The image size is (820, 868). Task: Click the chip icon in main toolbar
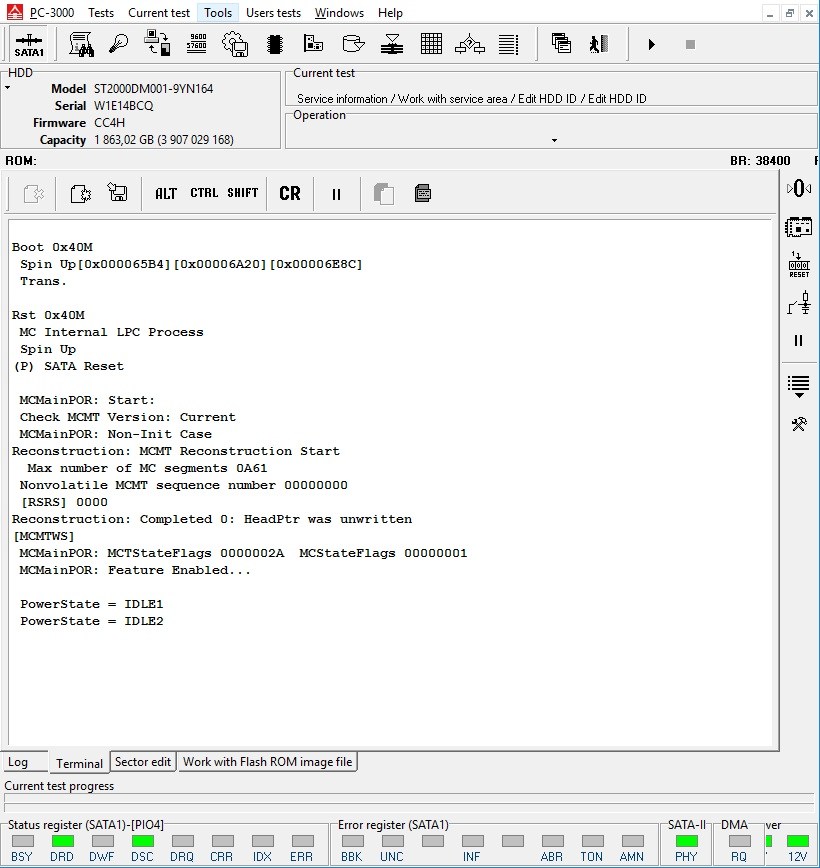pos(275,44)
